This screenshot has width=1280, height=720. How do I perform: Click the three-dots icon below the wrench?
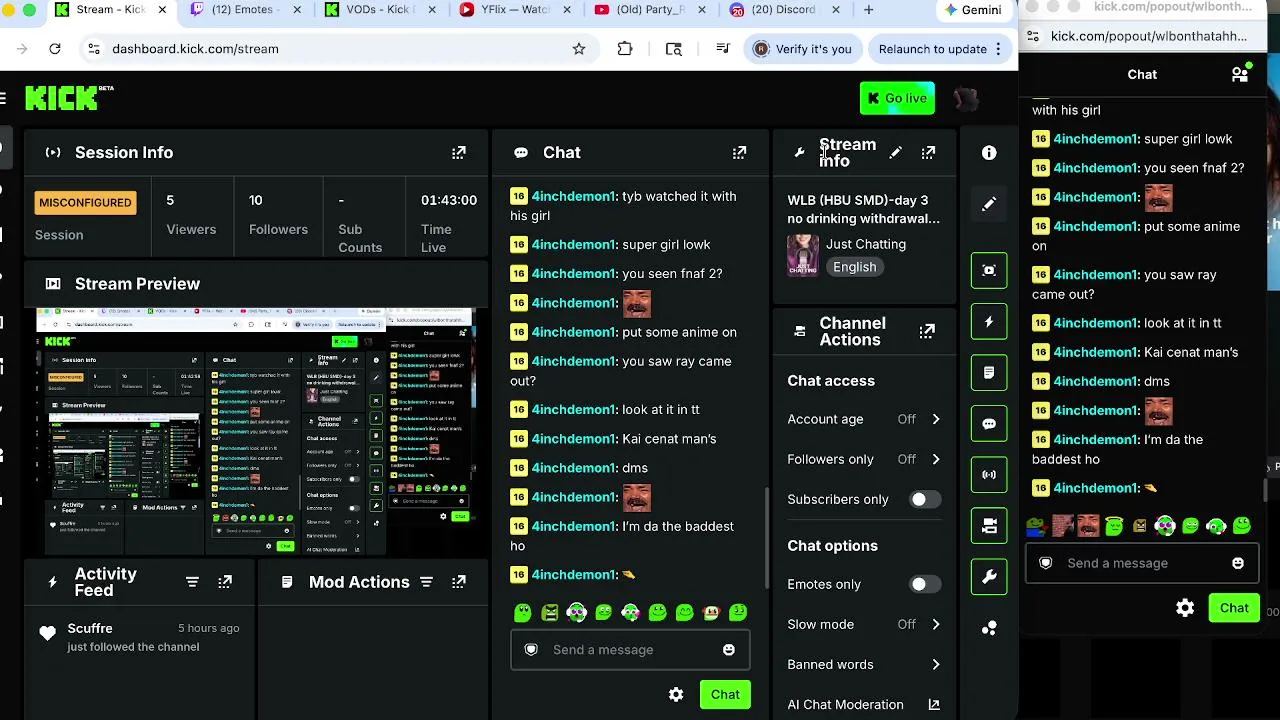click(989, 628)
